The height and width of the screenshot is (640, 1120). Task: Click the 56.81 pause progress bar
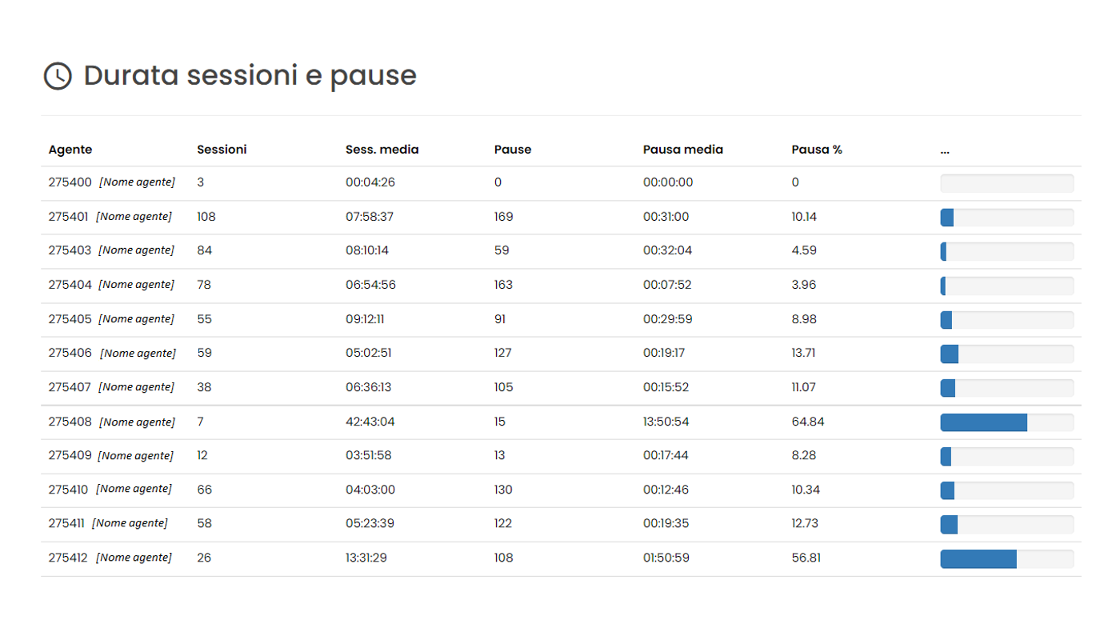pyautogui.click(x=1006, y=558)
